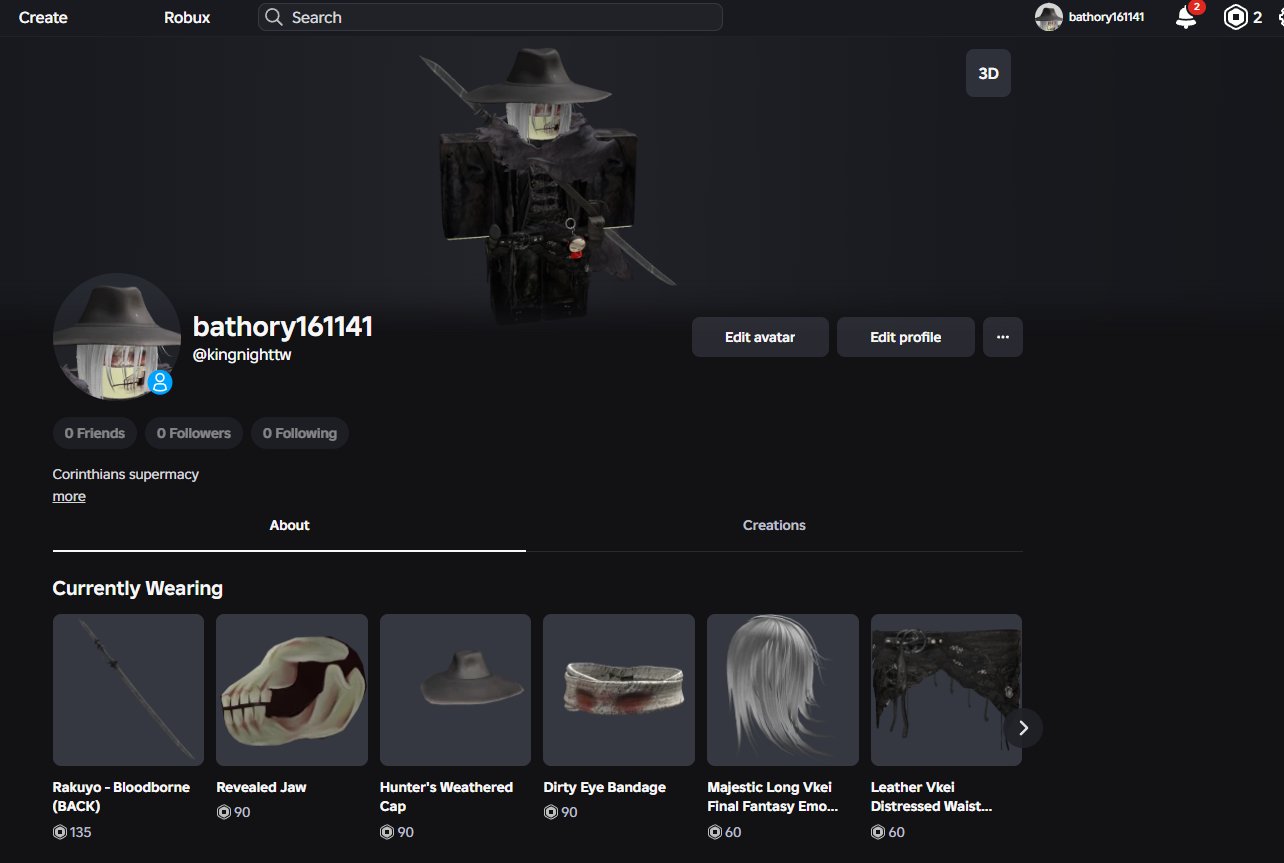Open the Revealed Jaw item thumbnail
This screenshot has height=863, width=1284.
292,690
